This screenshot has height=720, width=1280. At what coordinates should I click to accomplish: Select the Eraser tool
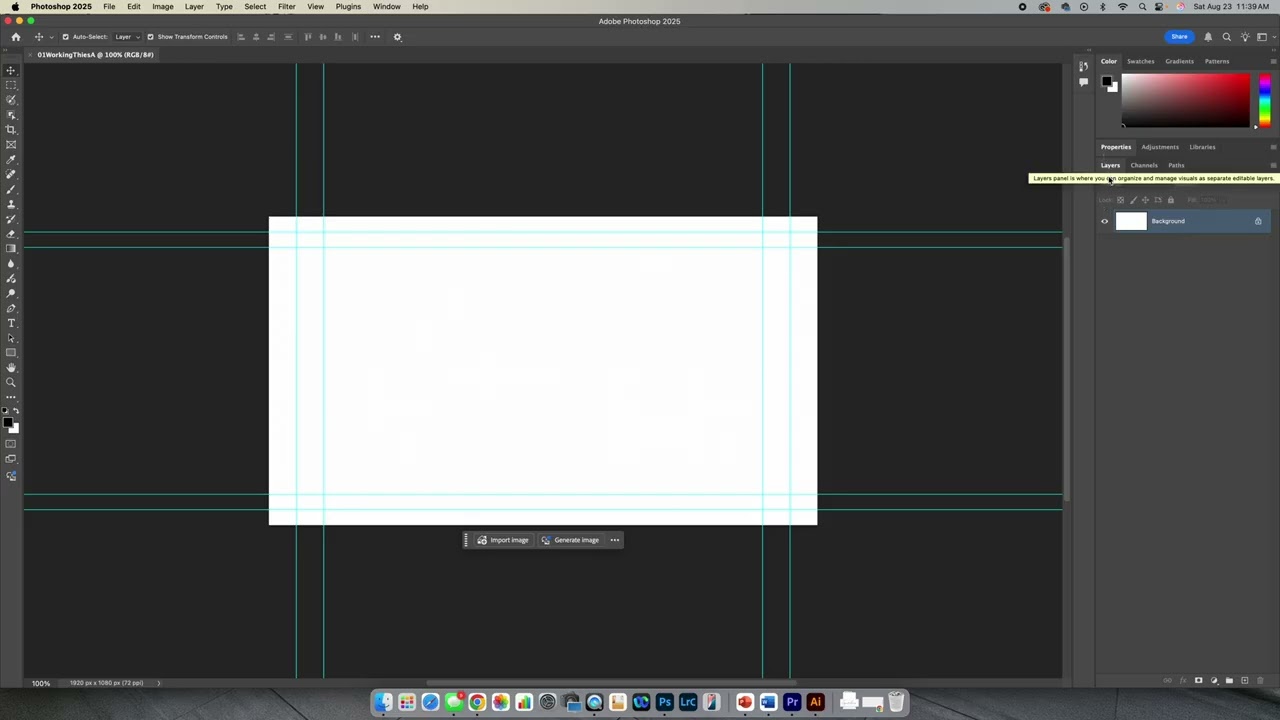click(11, 234)
